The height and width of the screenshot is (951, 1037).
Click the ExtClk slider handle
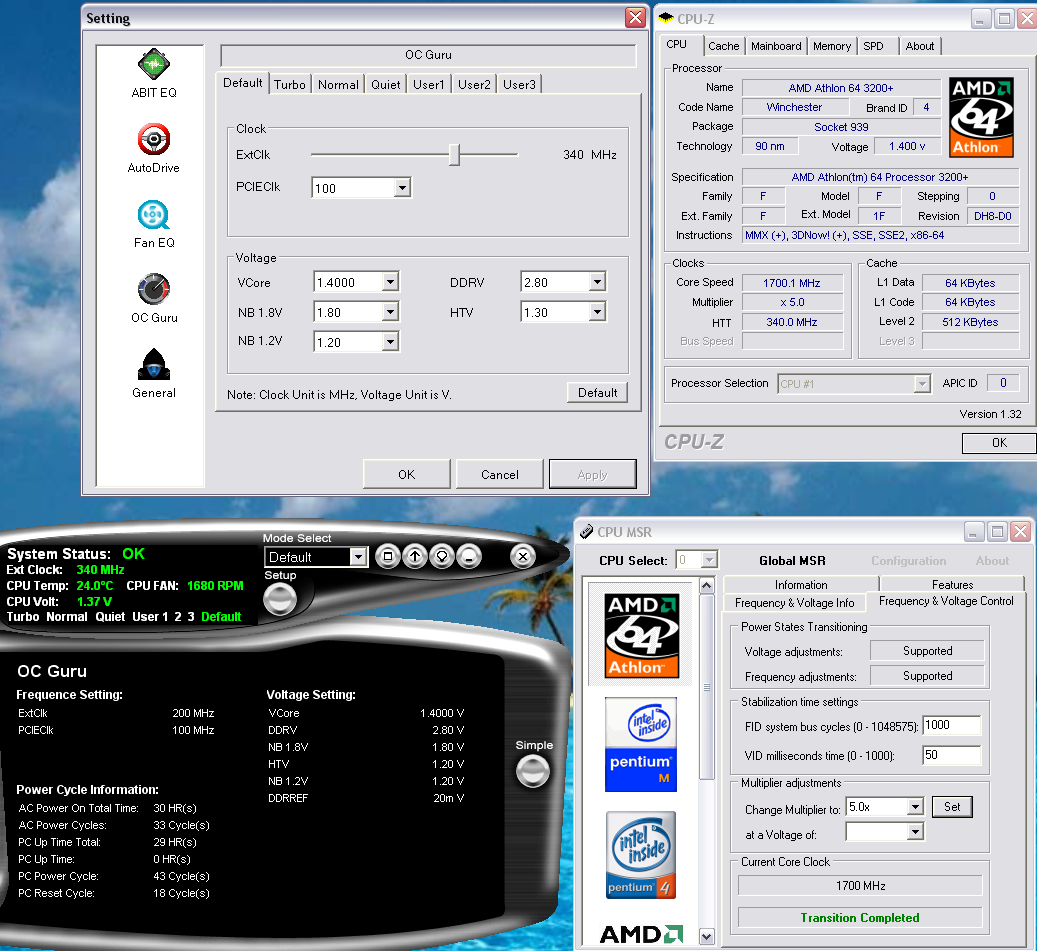coord(454,155)
